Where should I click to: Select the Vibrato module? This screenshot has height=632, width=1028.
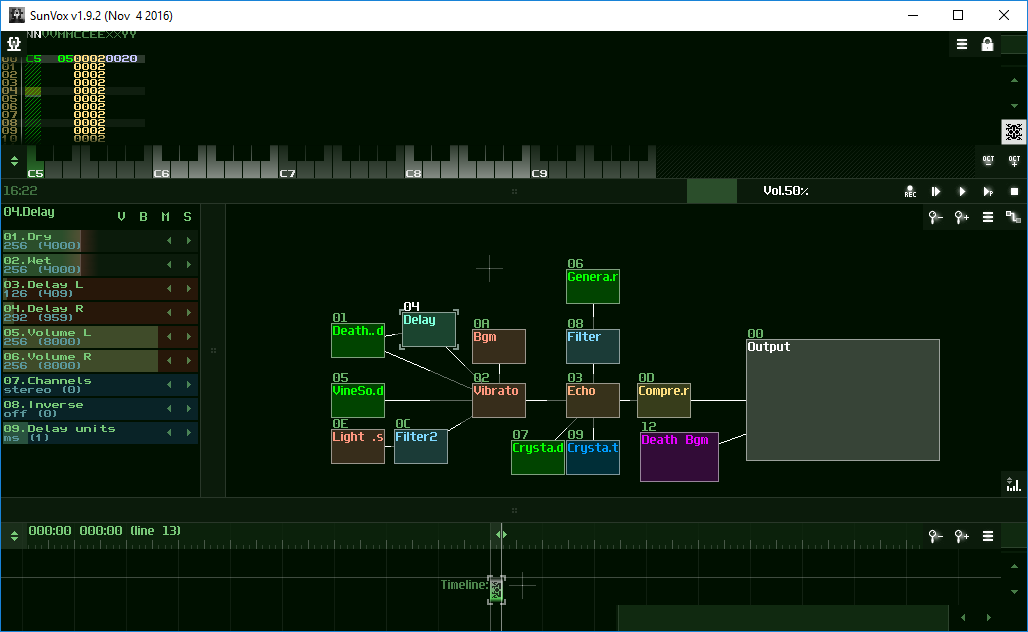[499, 401]
